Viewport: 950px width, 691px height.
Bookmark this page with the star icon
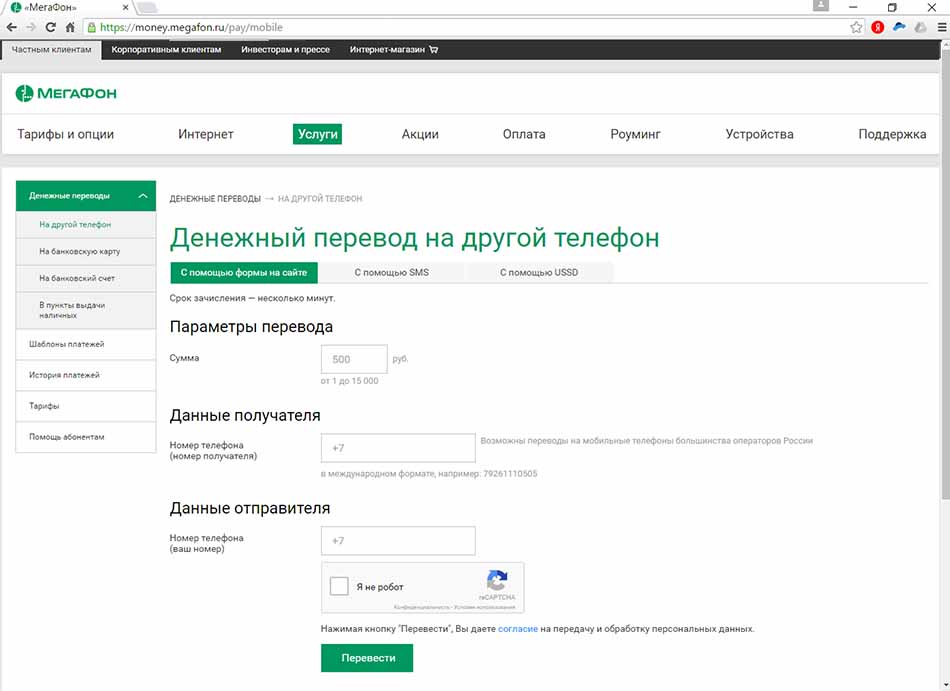pyautogui.click(x=855, y=27)
